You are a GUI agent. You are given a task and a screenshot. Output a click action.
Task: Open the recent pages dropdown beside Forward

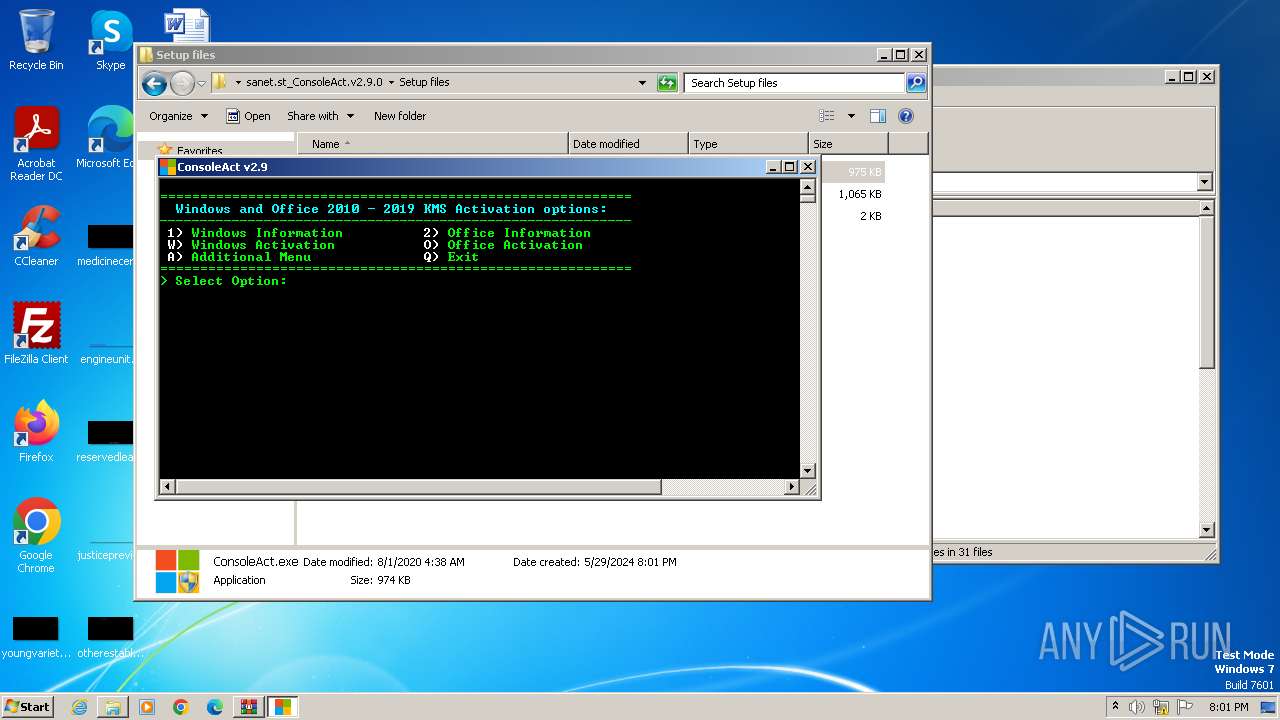point(201,83)
